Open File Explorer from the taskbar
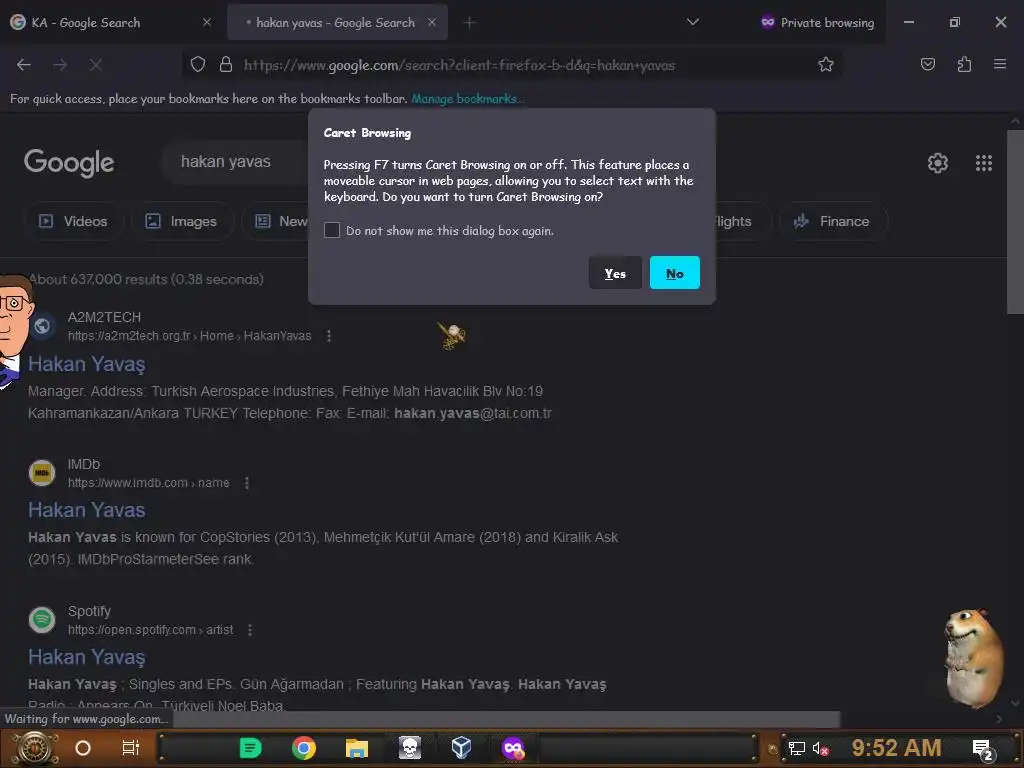 click(357, 748)
